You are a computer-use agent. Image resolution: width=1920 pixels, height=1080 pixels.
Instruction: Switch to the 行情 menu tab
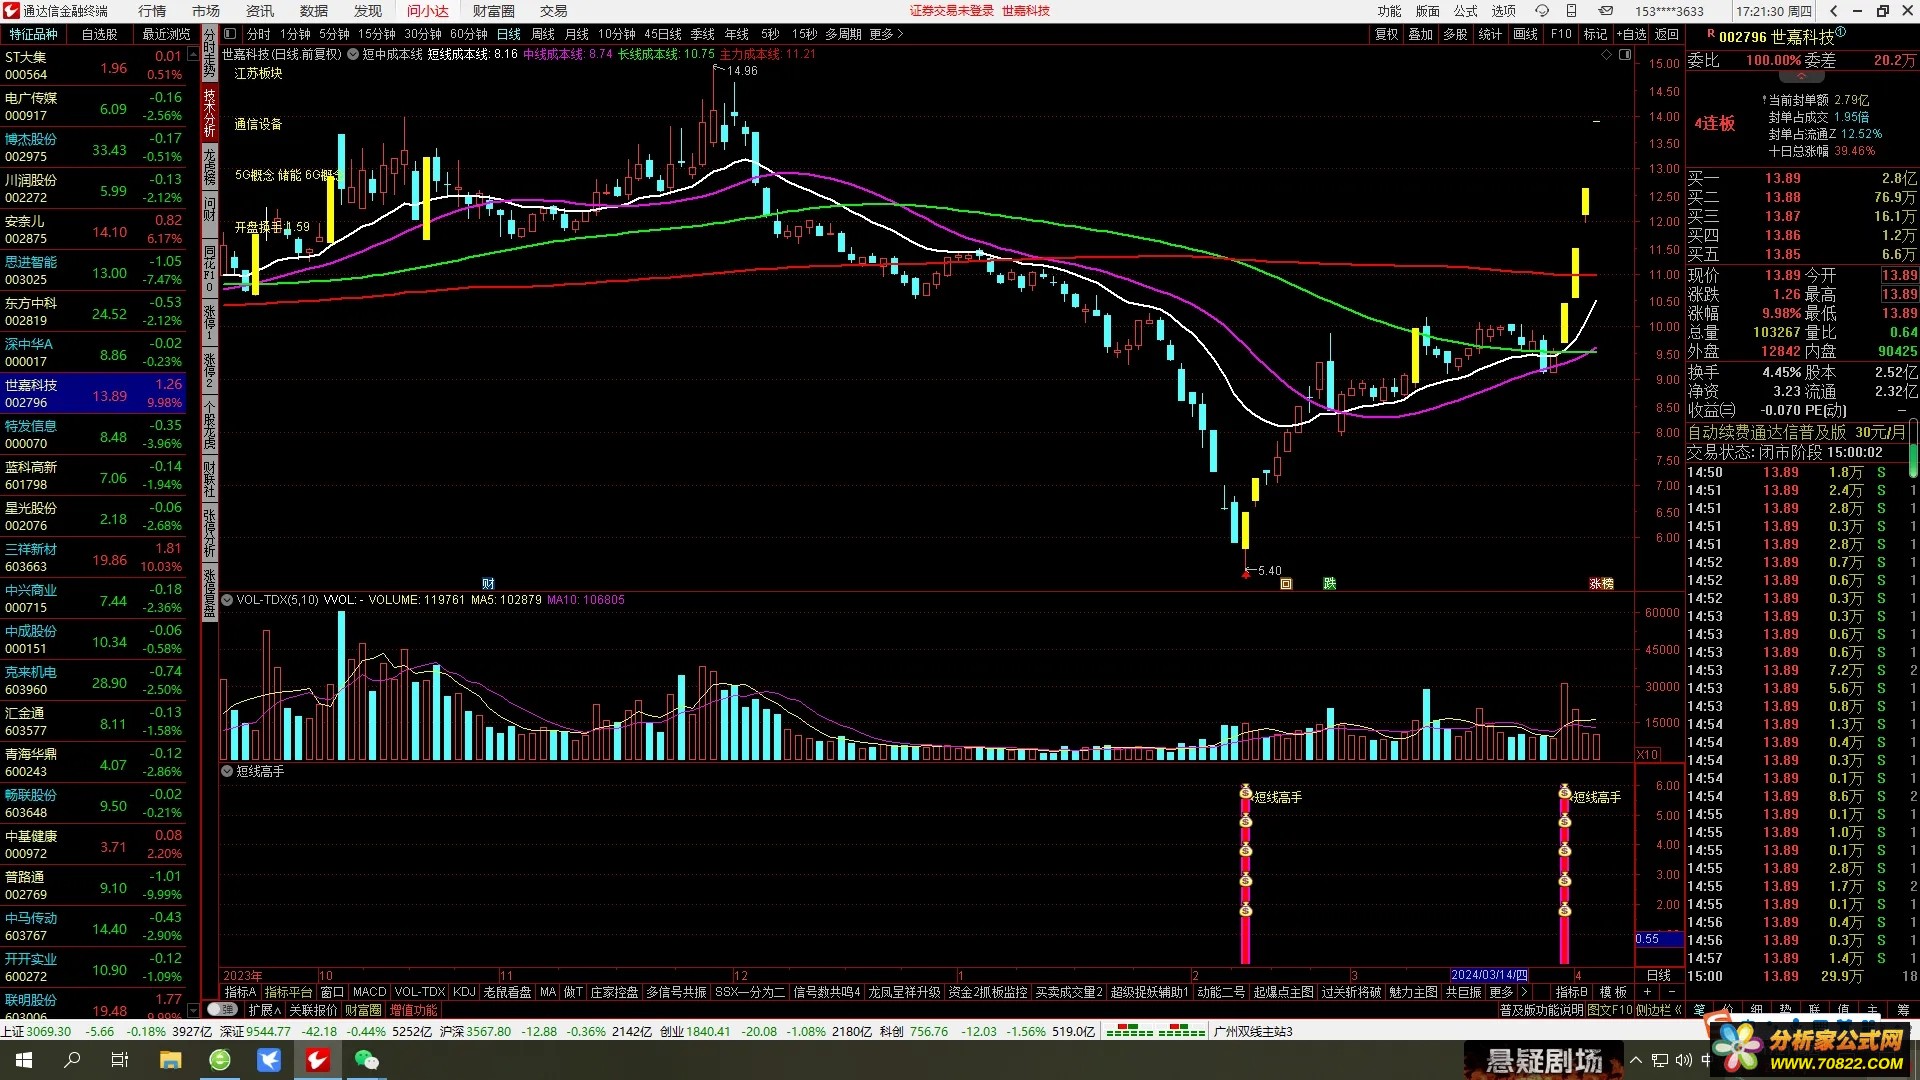pos(152,11)
